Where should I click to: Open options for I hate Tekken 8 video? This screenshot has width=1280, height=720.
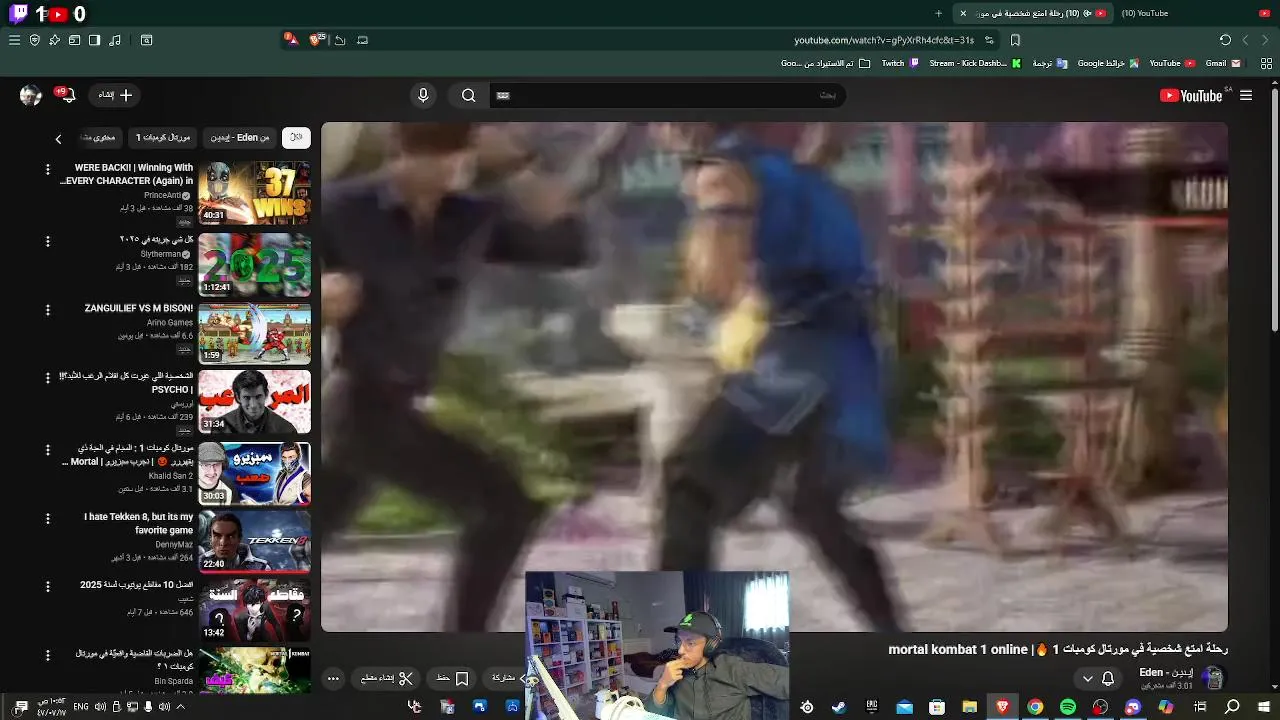pos(47,519)
